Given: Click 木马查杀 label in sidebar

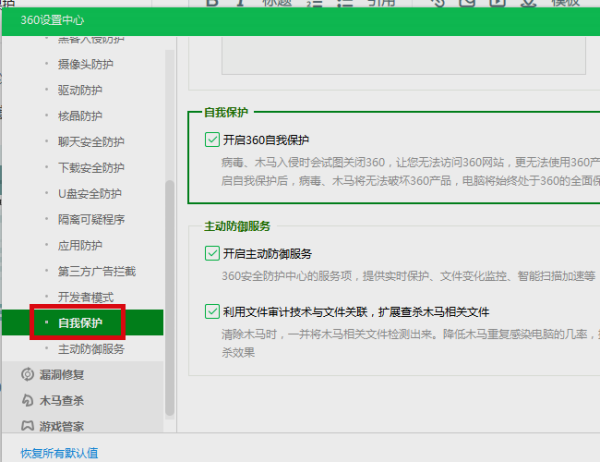Looking at the screenshot, I should (x=62, y=401).
